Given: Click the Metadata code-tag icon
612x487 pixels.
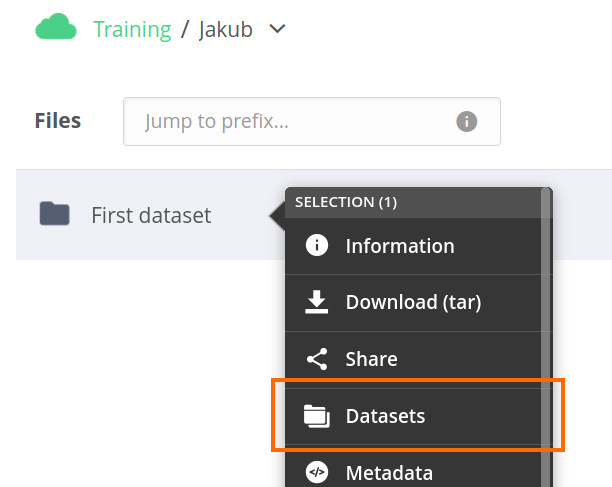Looking at the screenshot, I should click(317, 472).
